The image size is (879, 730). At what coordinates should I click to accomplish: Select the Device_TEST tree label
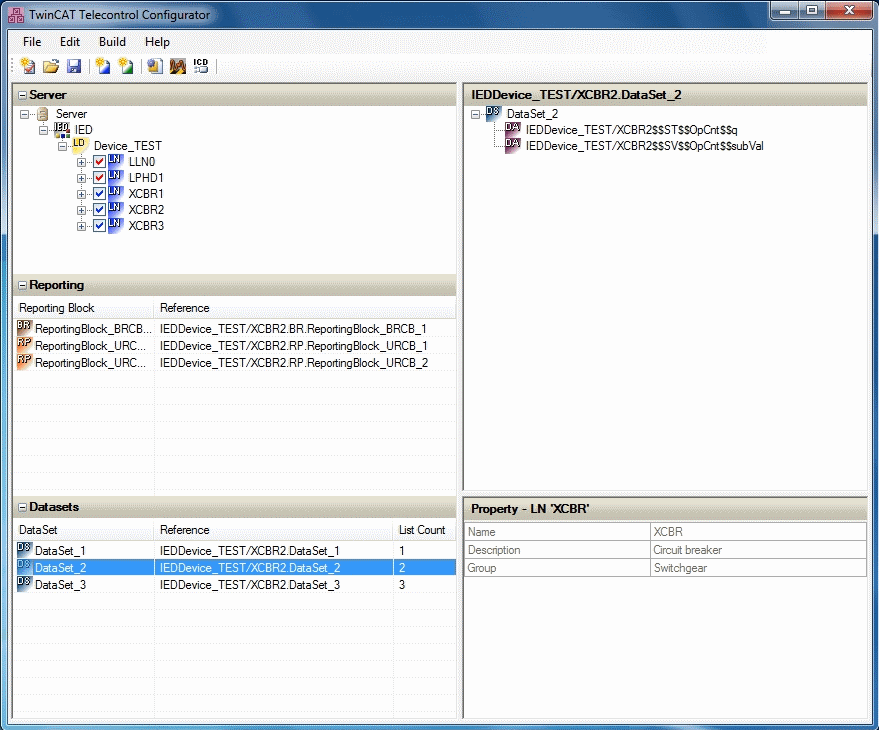pyautogui.click(x=128, y=146)
